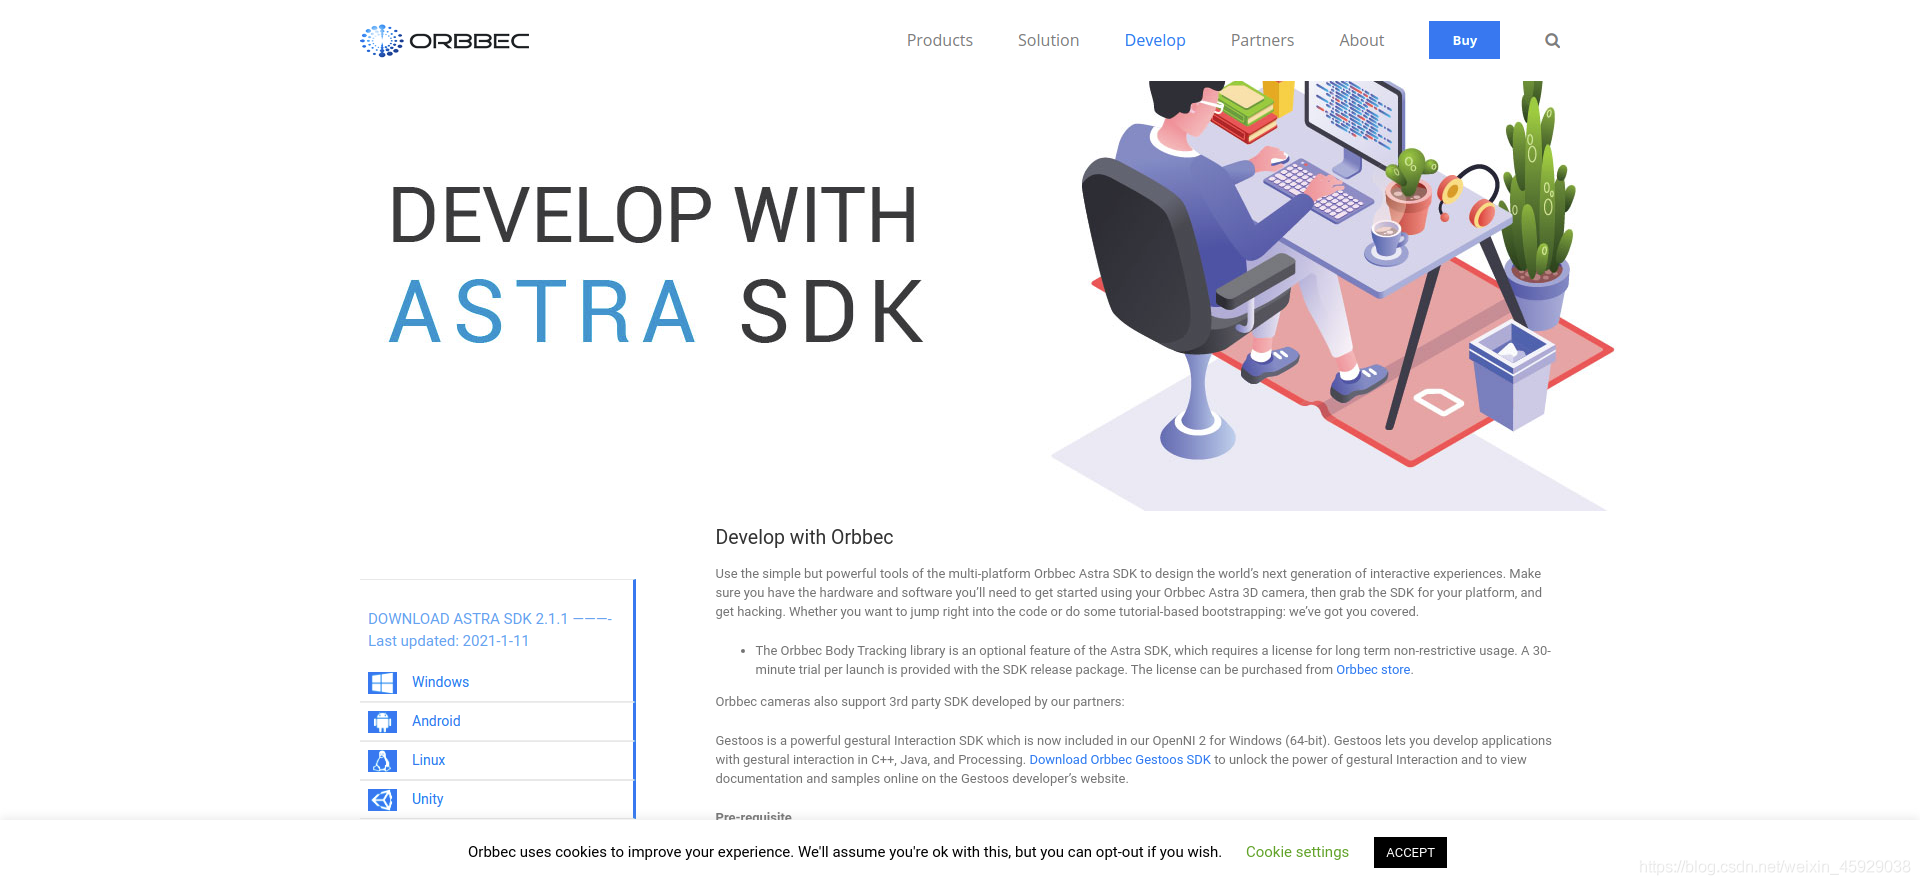Open the Develop menu

(x=1155, y=40)
